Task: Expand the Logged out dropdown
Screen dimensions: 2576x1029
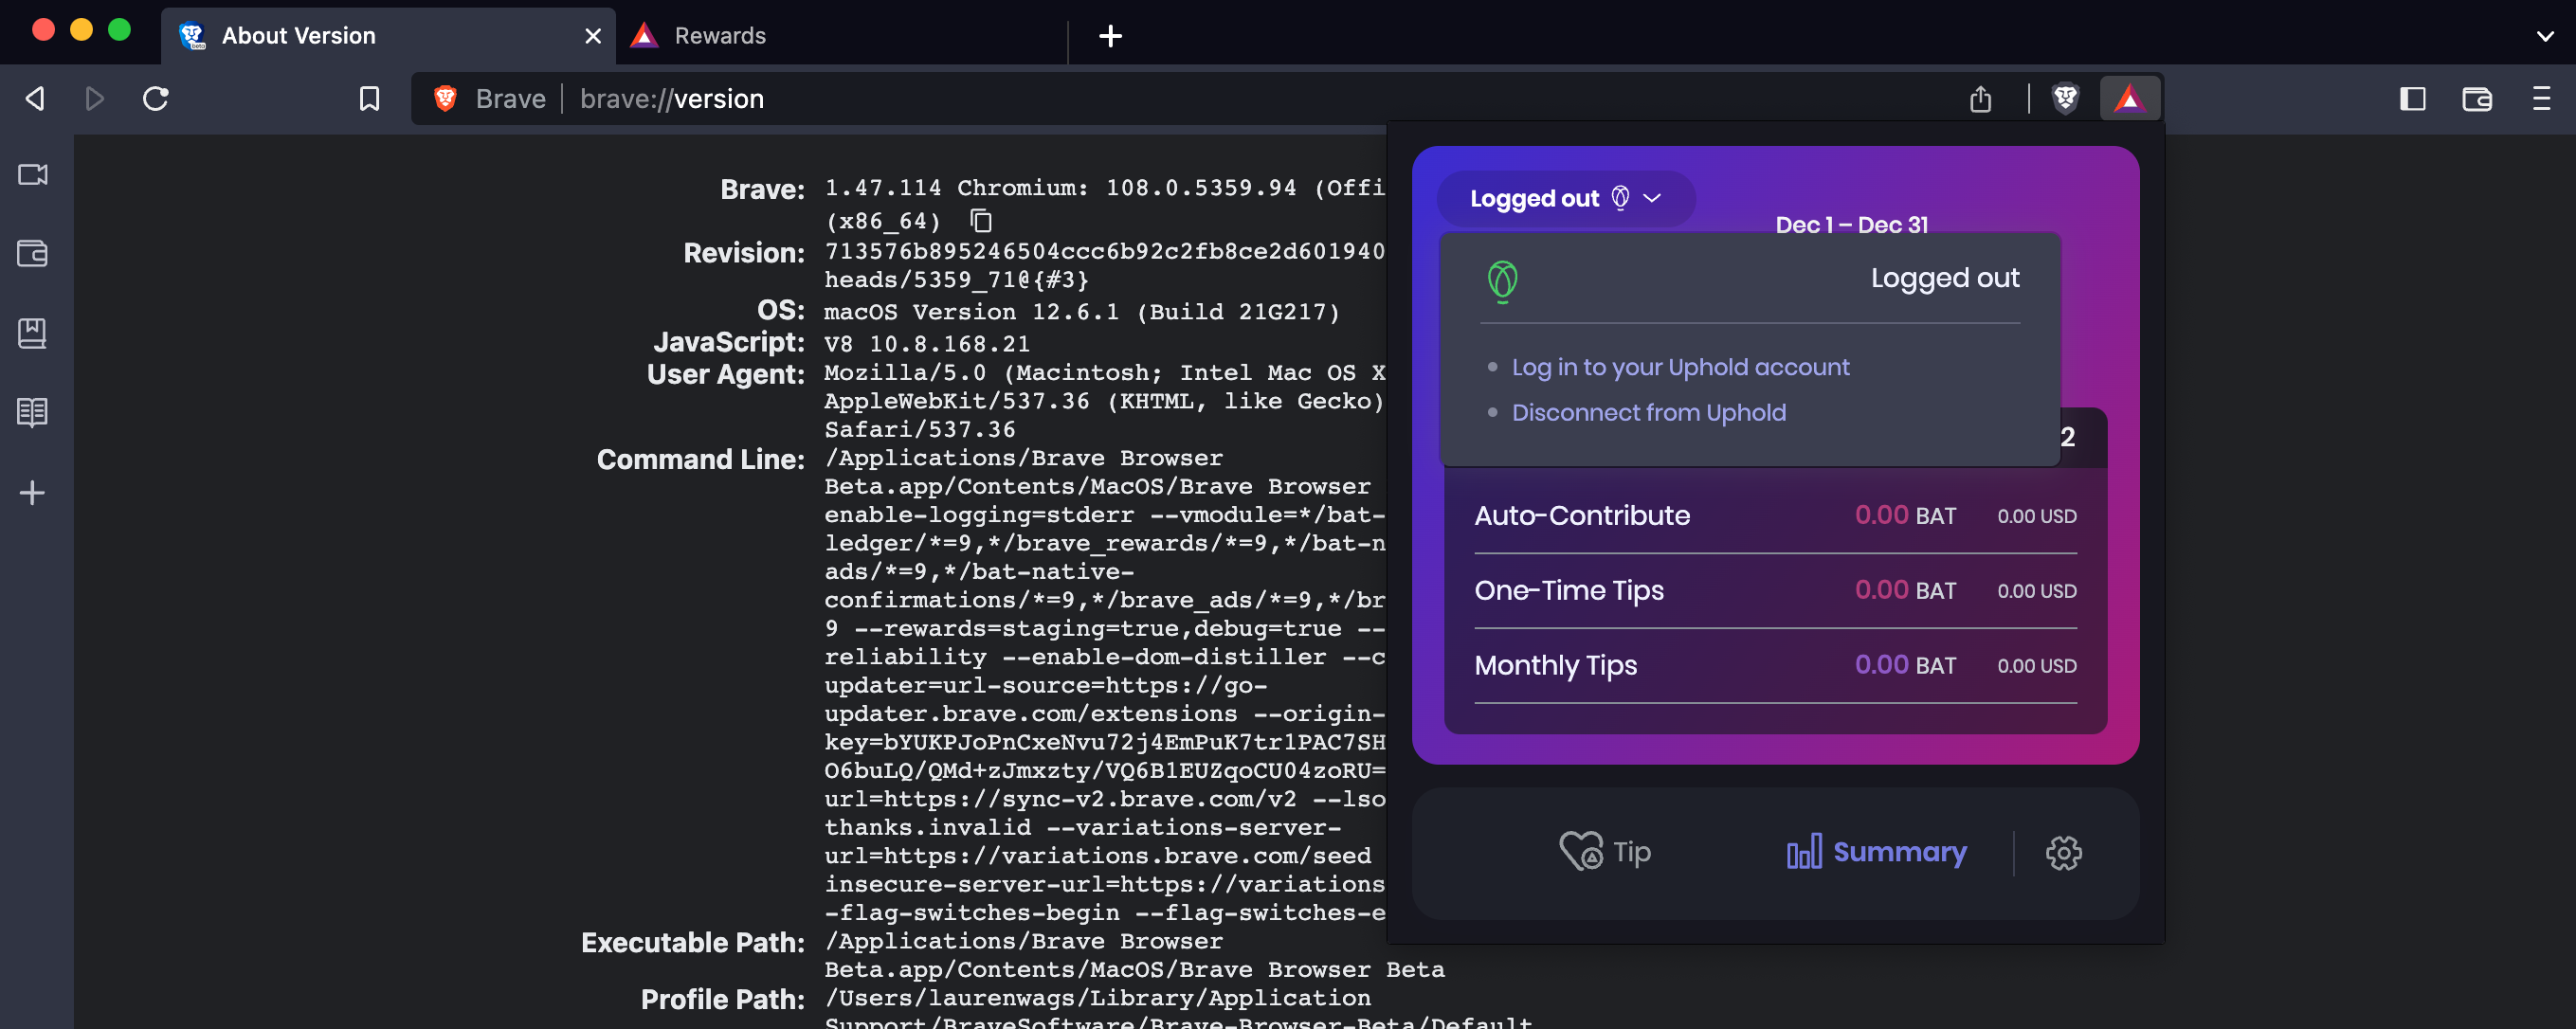Action: point(1565,198)
